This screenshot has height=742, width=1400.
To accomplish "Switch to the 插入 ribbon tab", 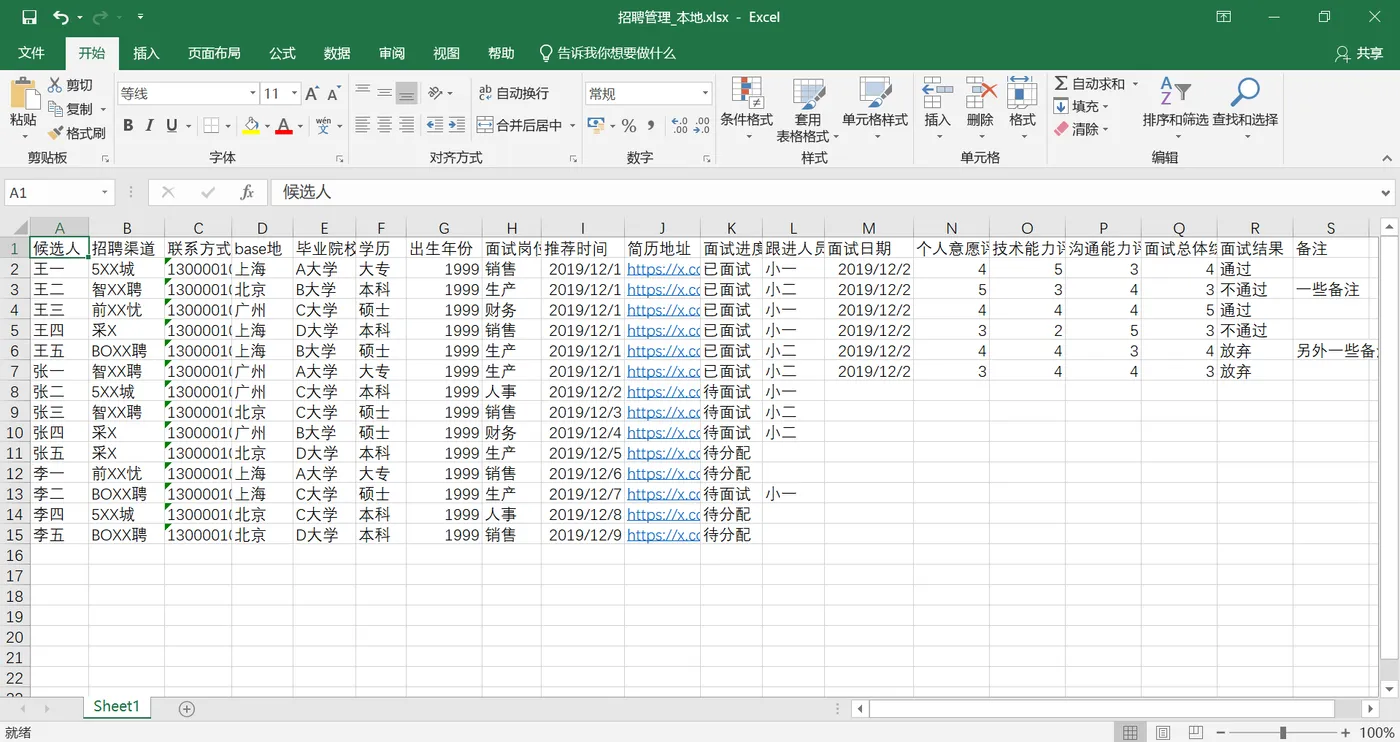I will [146, 53].
